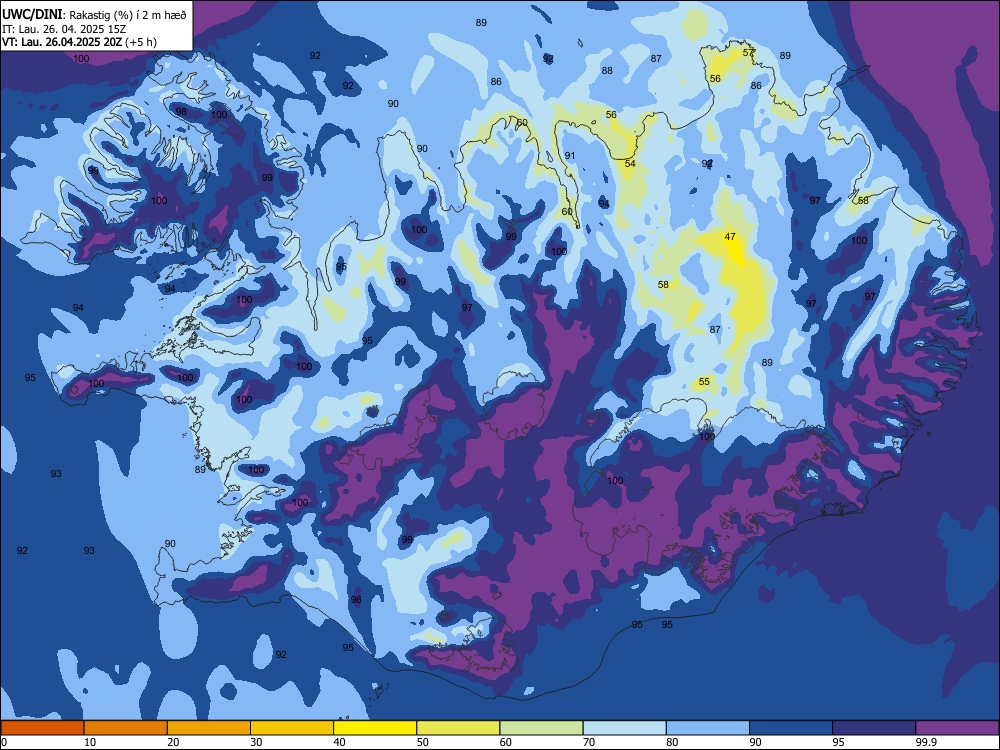Viewport: 1000px width, 750px height.
Task: Click the dark orange 0–10 legend swatch
Action: pyautogui.click(x=42, y=728)
